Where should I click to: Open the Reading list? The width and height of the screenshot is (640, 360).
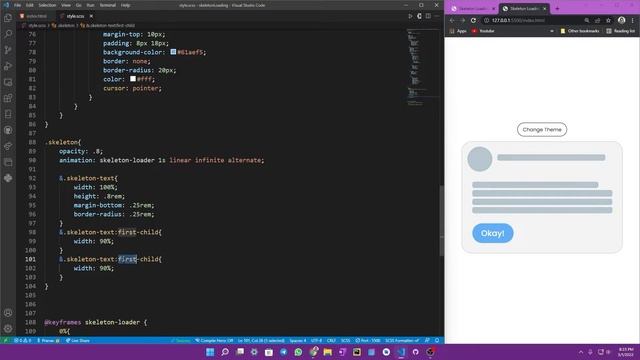coord(620,31)
